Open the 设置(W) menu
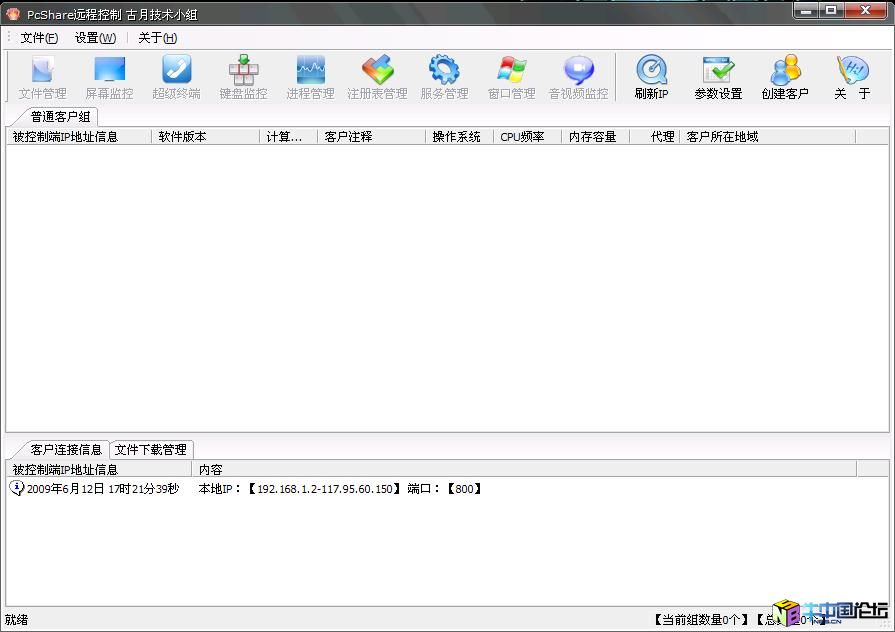 coord(95,38)
